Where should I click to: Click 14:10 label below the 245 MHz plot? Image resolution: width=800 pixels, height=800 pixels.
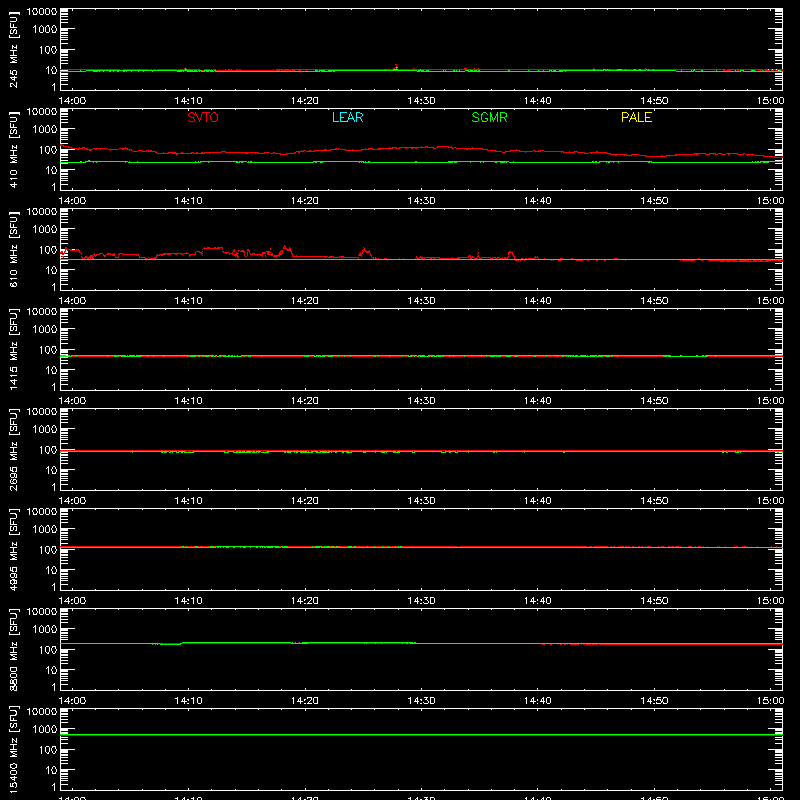(x=188, y=101)
